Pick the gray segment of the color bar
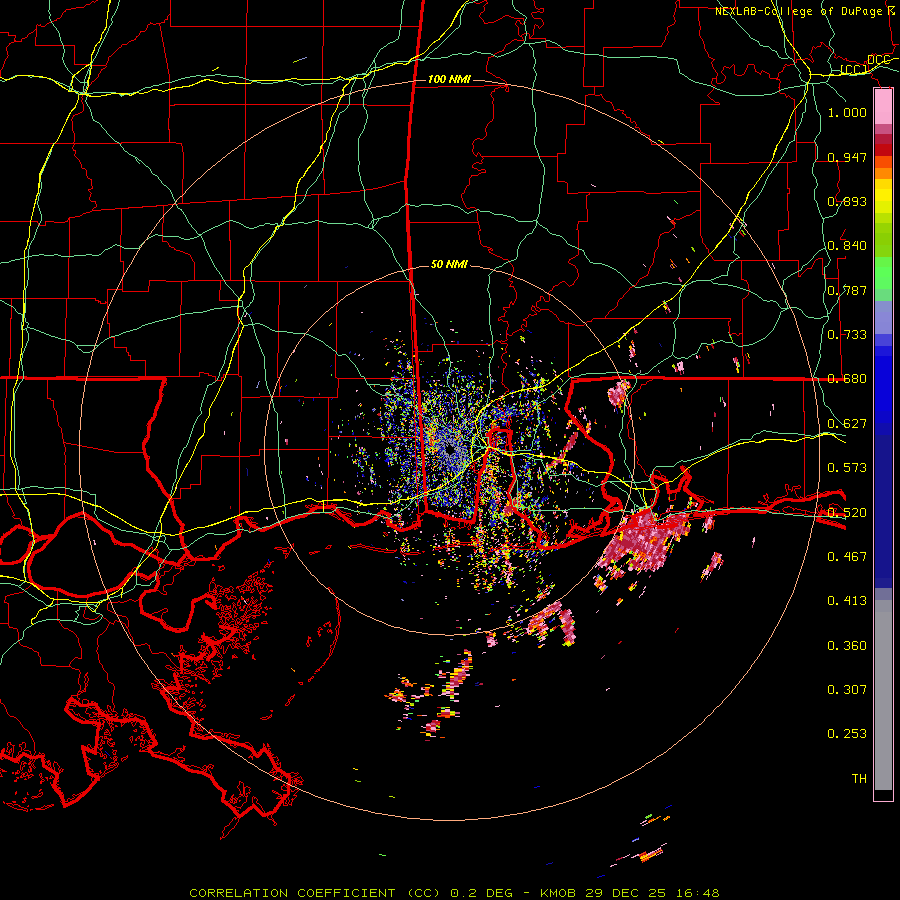This screenshot has width=900, height=900. coord(883,695)
